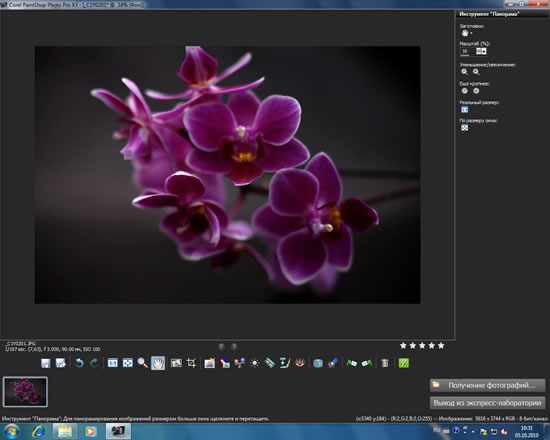Open the brightness sun icon tool
Image resolution: width=550 pixels, height=440 pixels.
(x=255, y=363)
